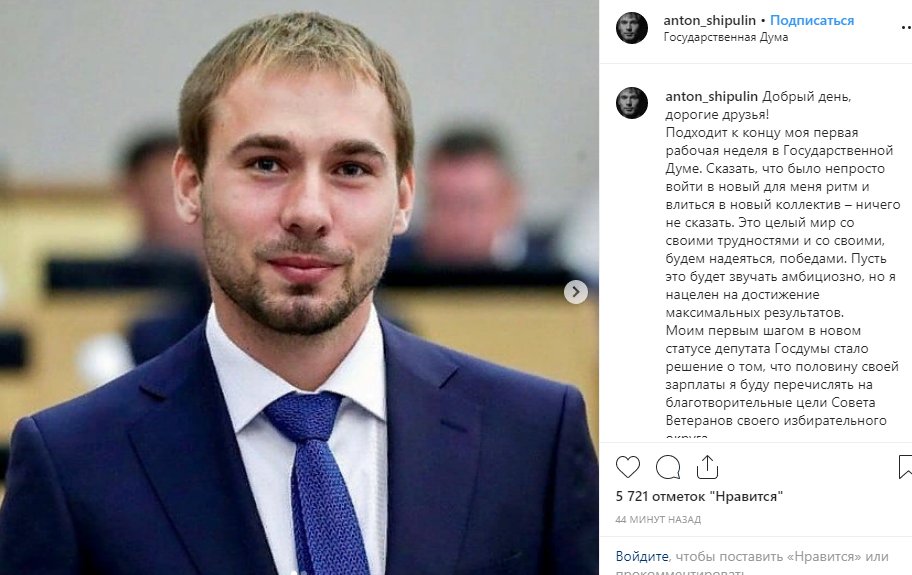Open the Государственная Дума location link
The height and width of the screenshot is (575, 912).
[726, 37]
